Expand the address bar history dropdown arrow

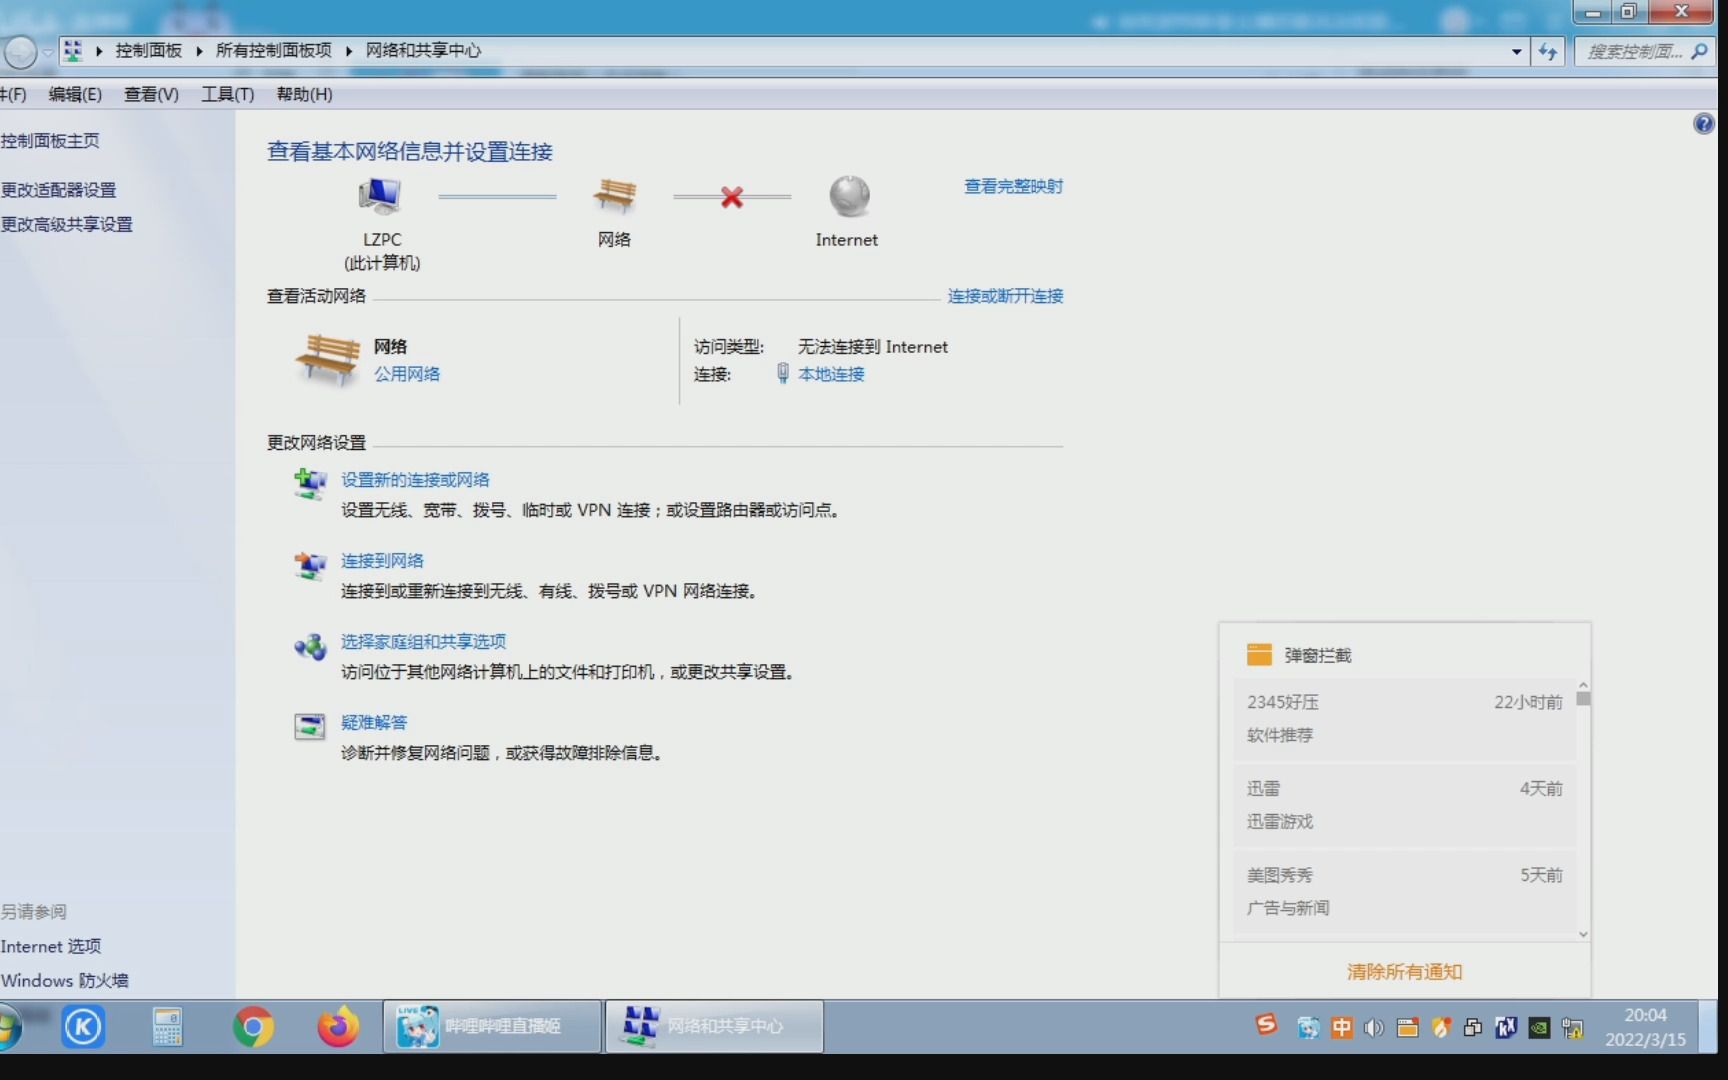click(x=1516, y=51)
